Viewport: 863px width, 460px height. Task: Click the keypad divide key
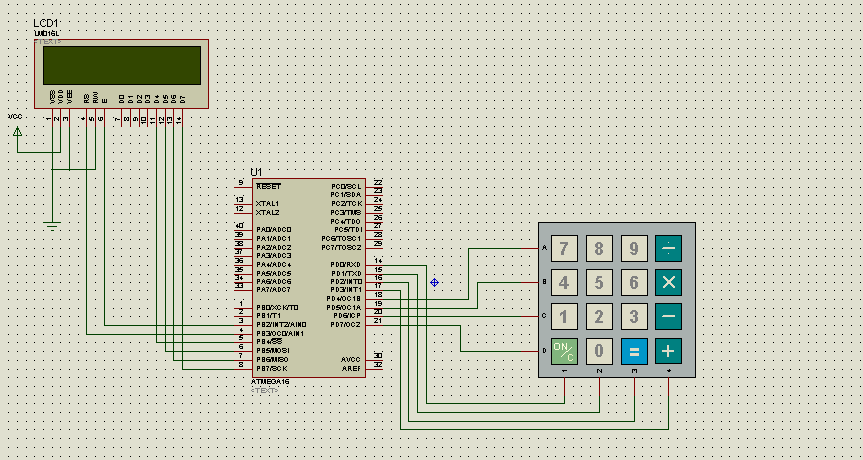pyautogui.click(x=668, y=249)
